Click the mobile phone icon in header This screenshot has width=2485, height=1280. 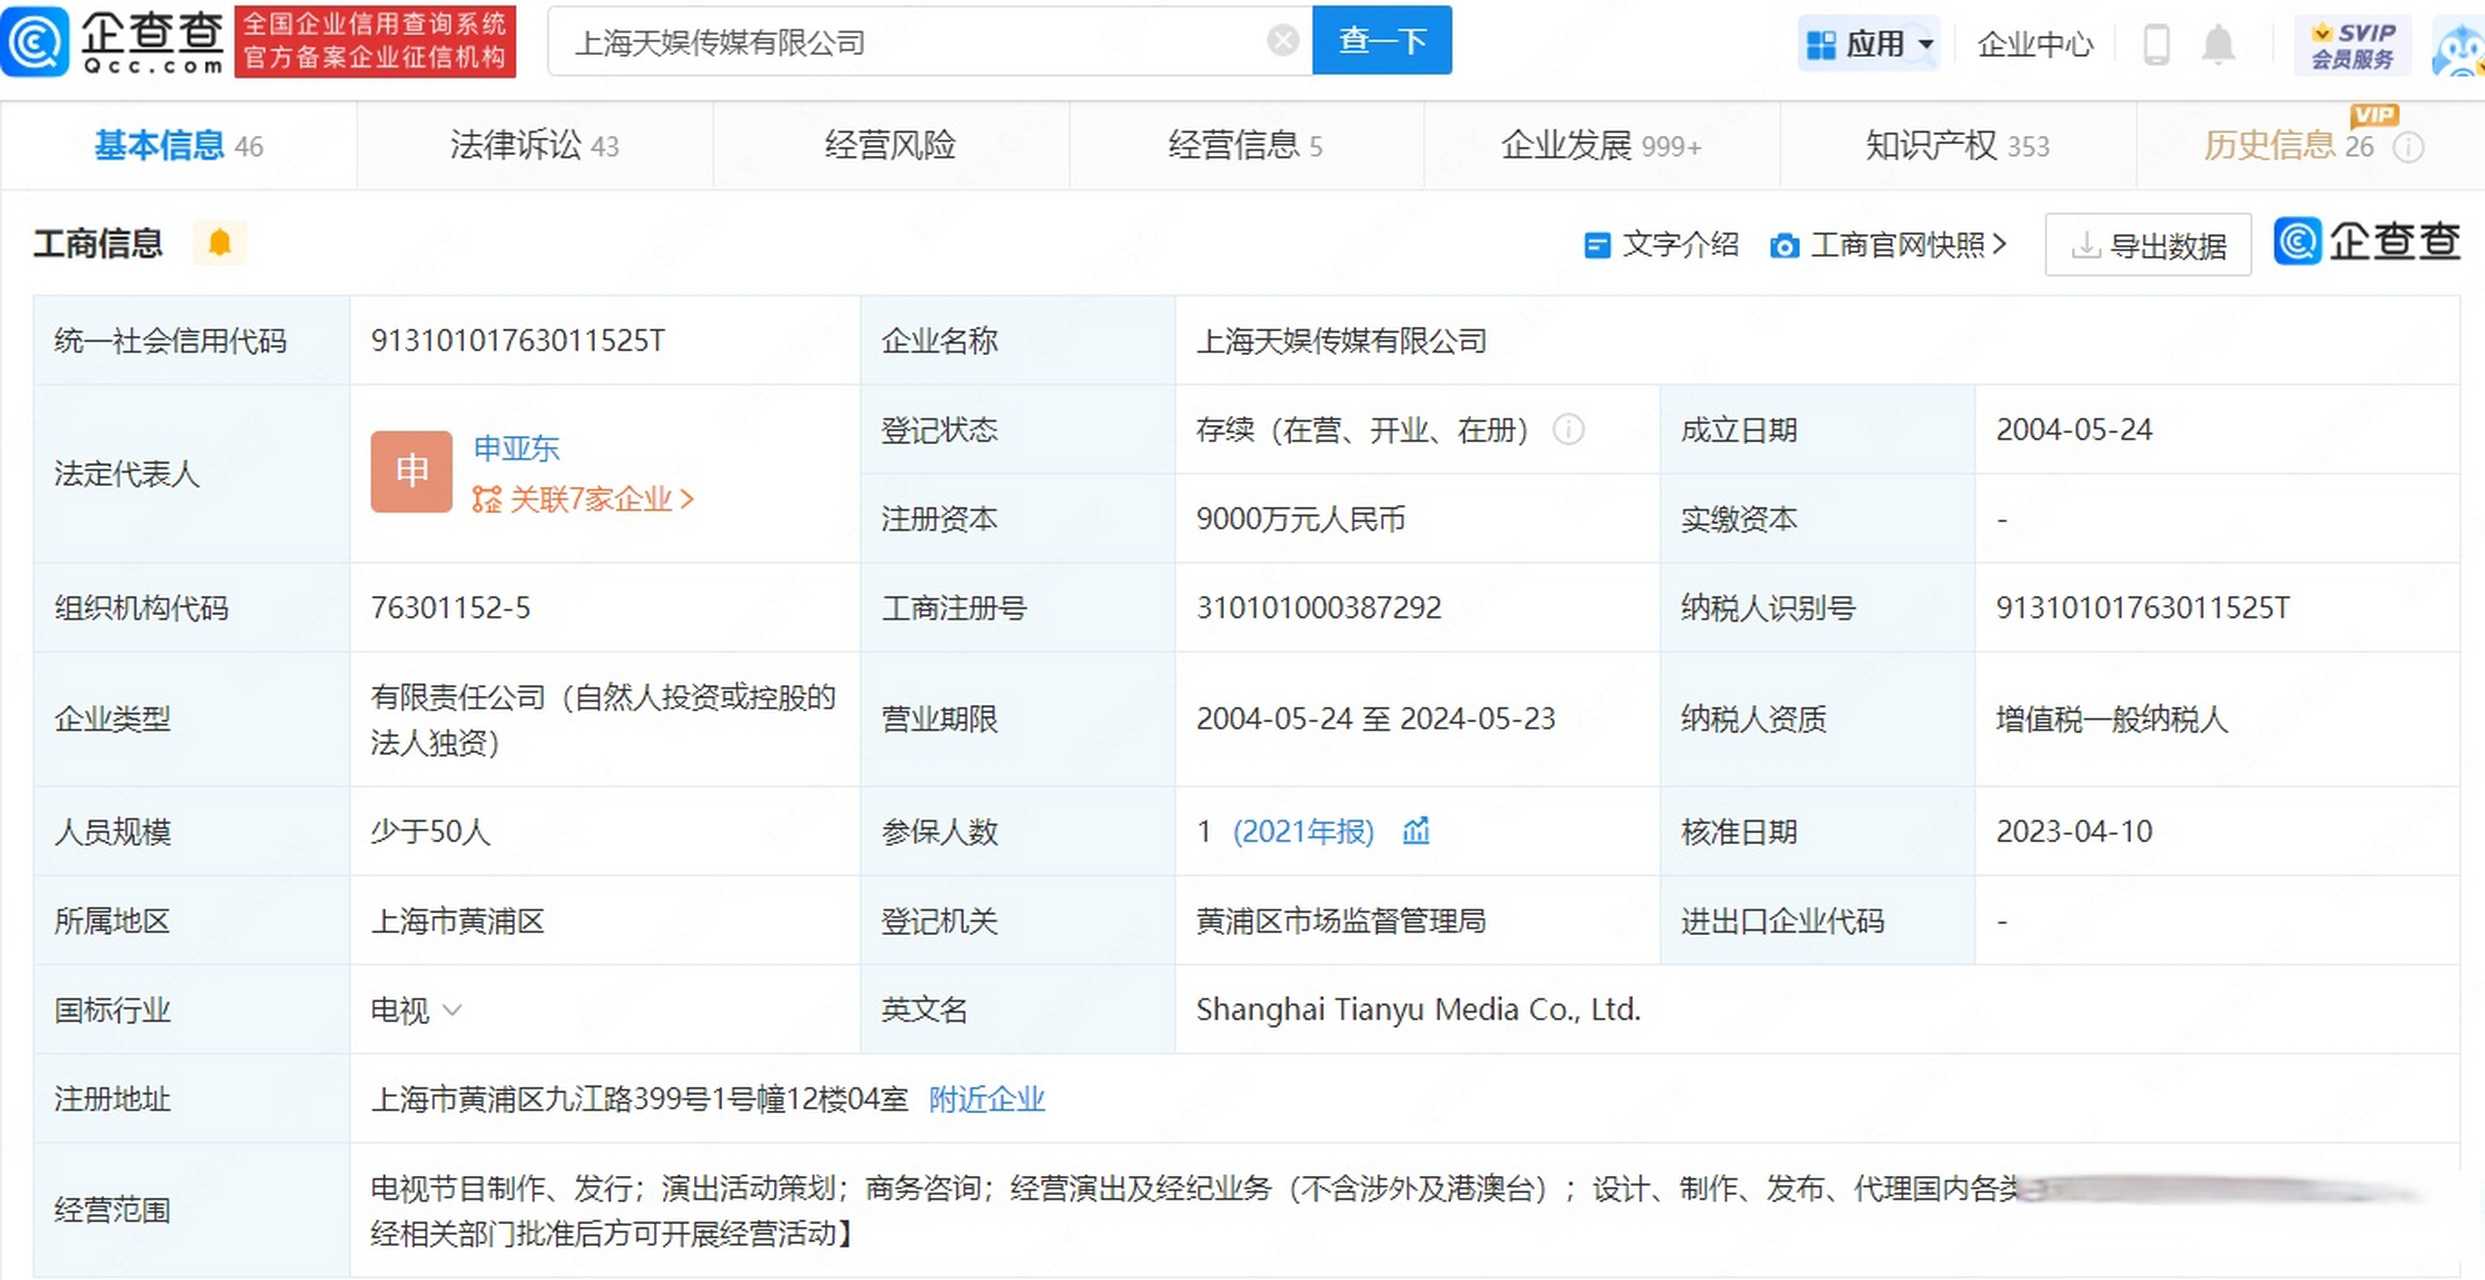pos(2156,45)
